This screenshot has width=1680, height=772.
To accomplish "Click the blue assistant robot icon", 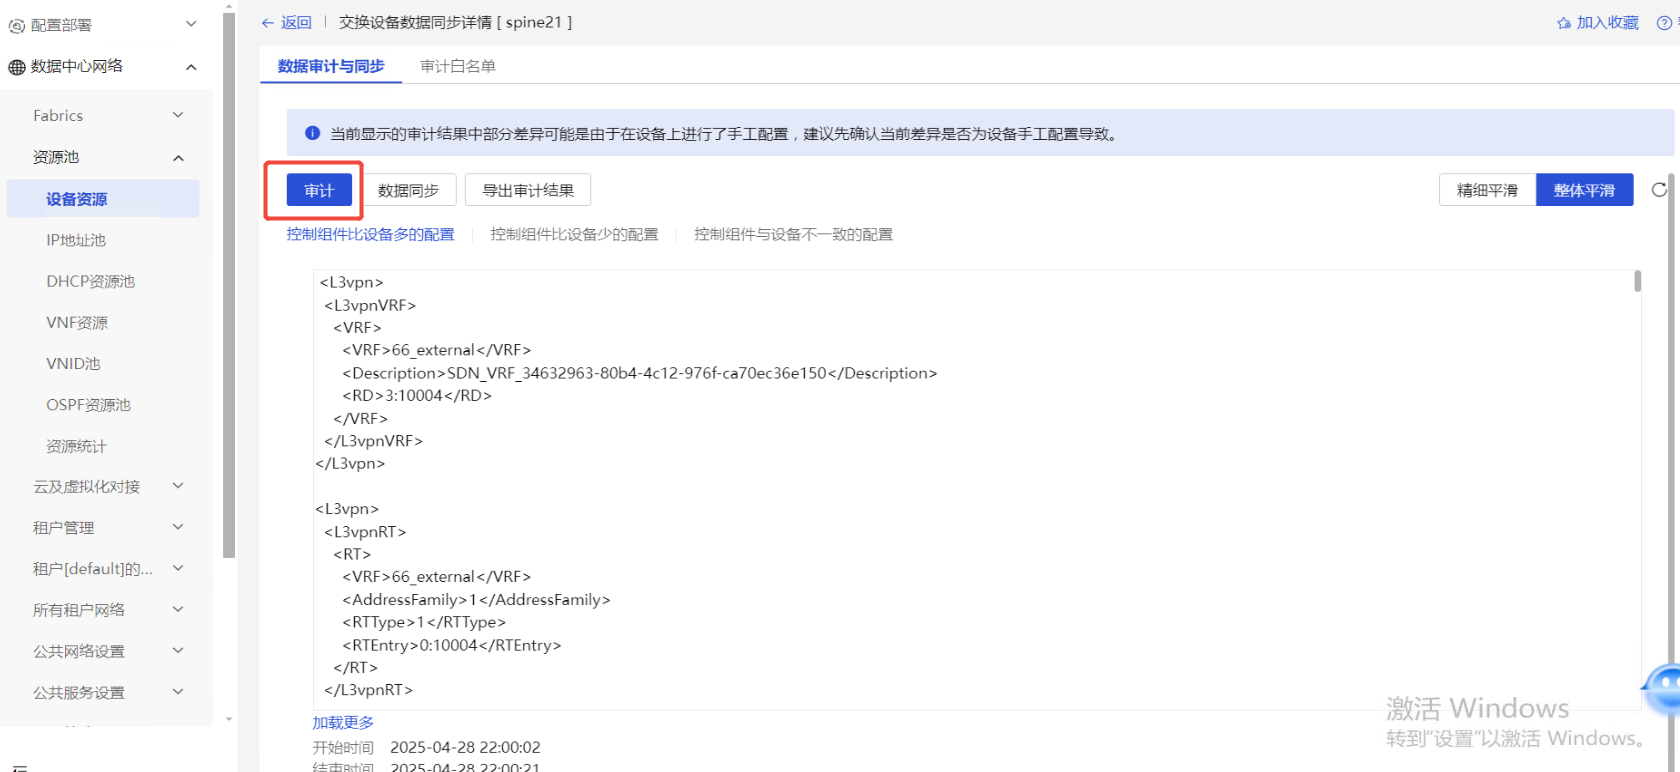I will (1662, 689).
